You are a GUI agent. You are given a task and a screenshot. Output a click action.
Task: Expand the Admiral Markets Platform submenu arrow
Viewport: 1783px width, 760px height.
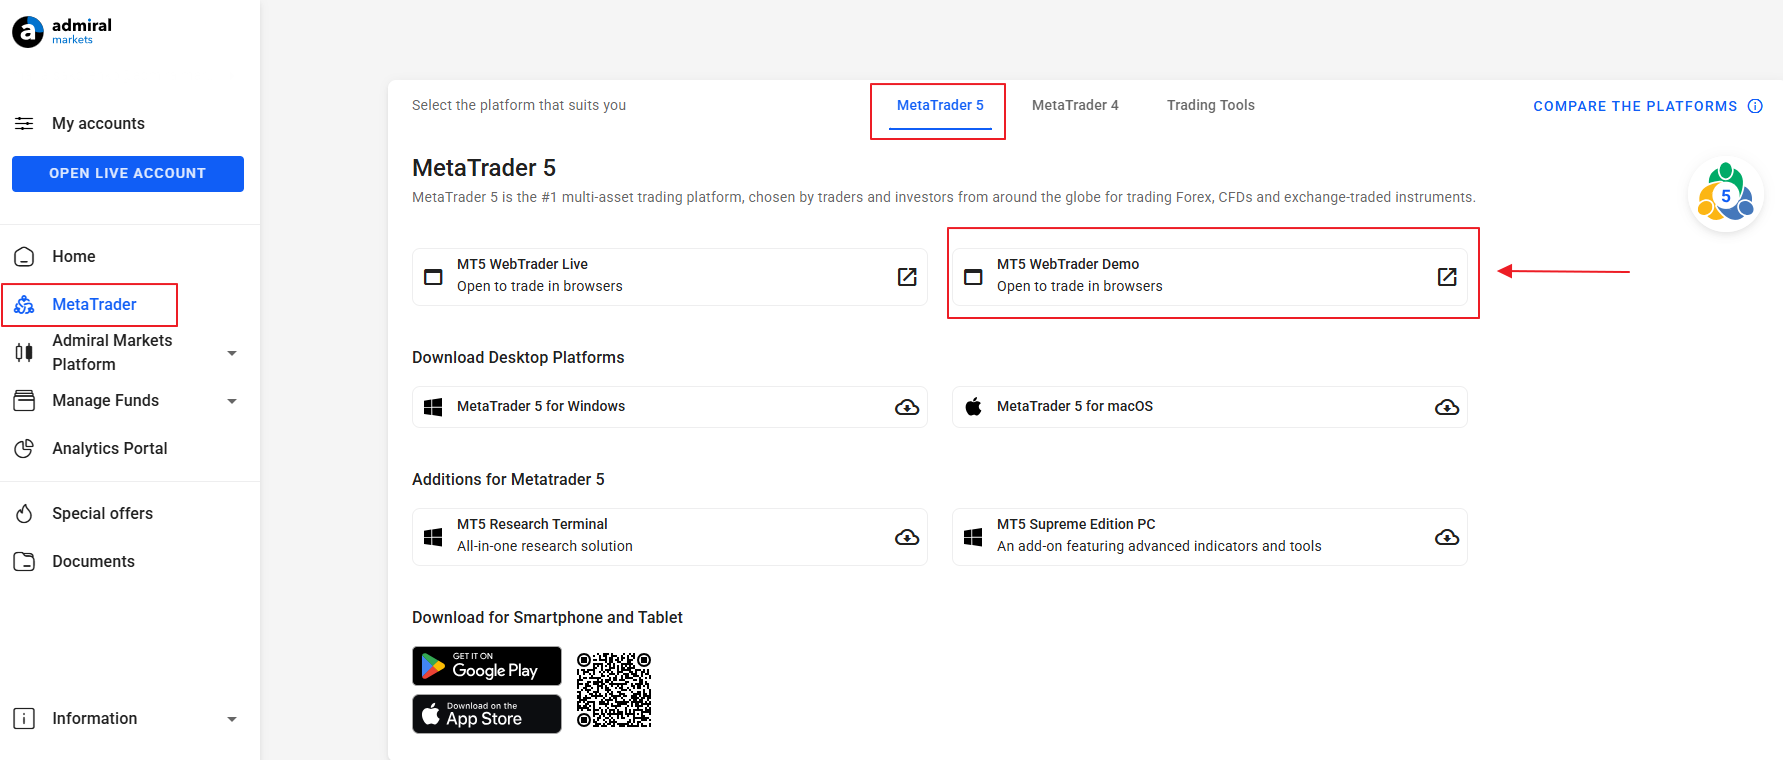click(x=232, y=353)
